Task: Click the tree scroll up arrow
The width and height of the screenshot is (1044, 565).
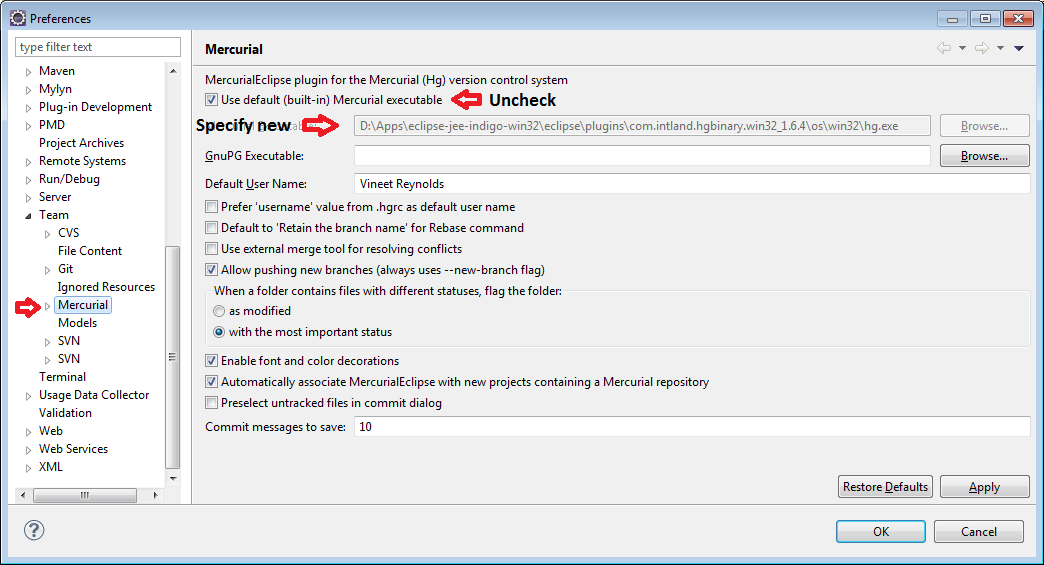Action: point(173,71)
